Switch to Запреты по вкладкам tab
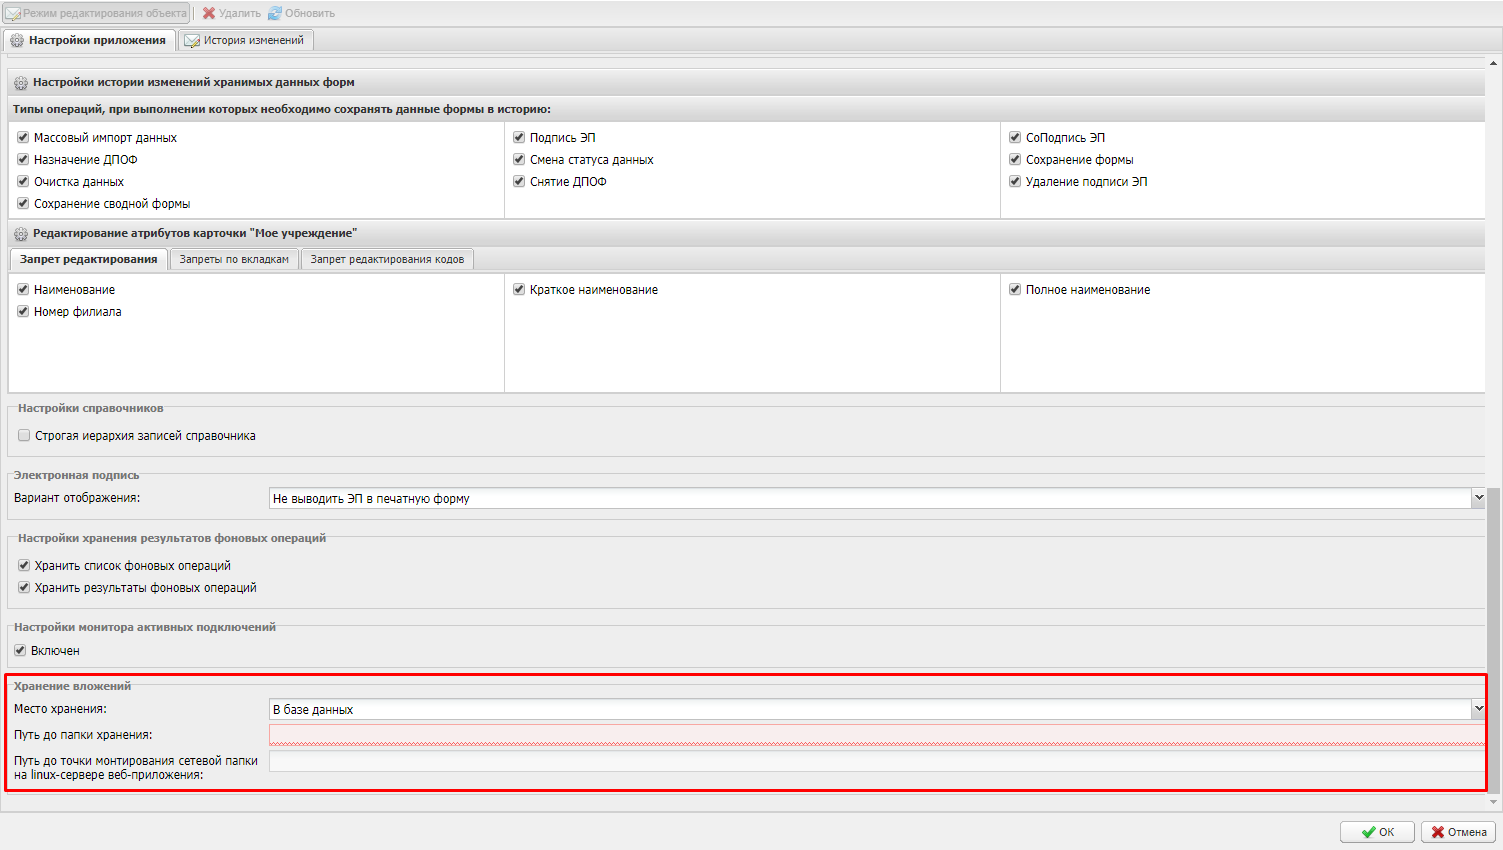The image size is (1503, 850). pyautogui.click(x=234, y=259)
